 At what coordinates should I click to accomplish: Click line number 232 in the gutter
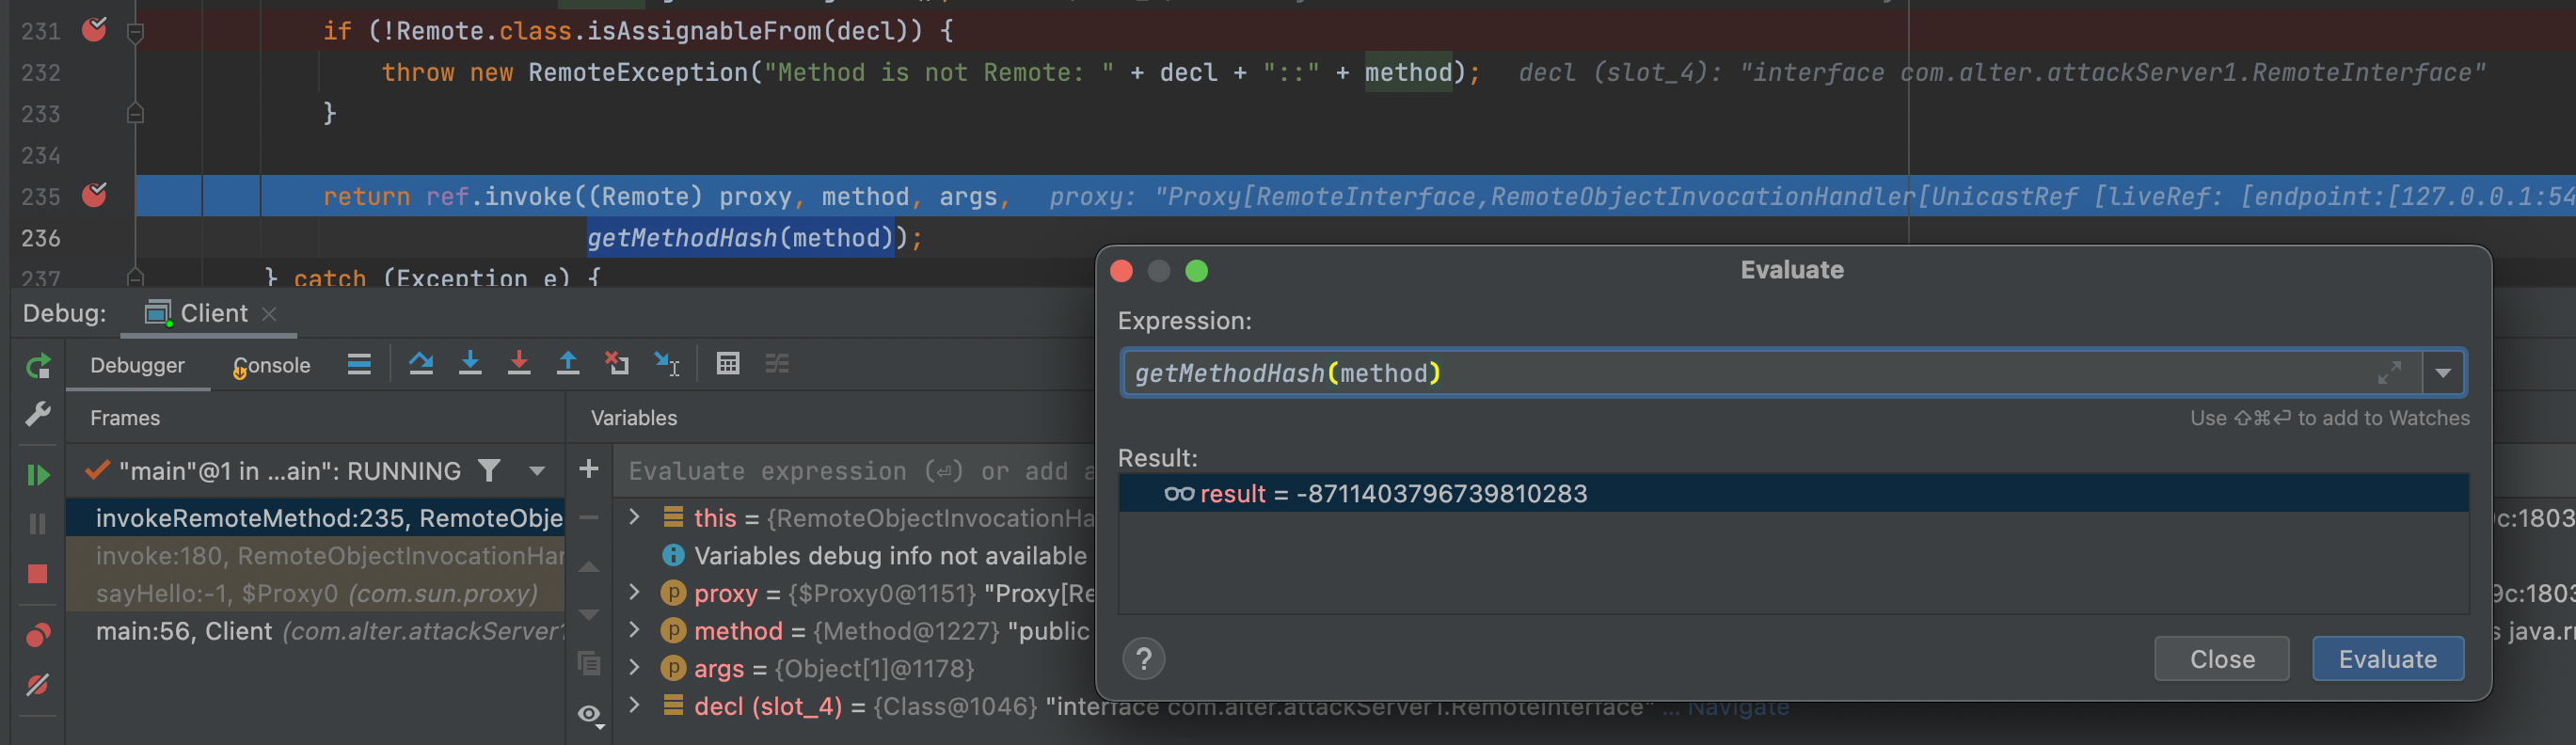pyautogui.click(x=41, y=73)
